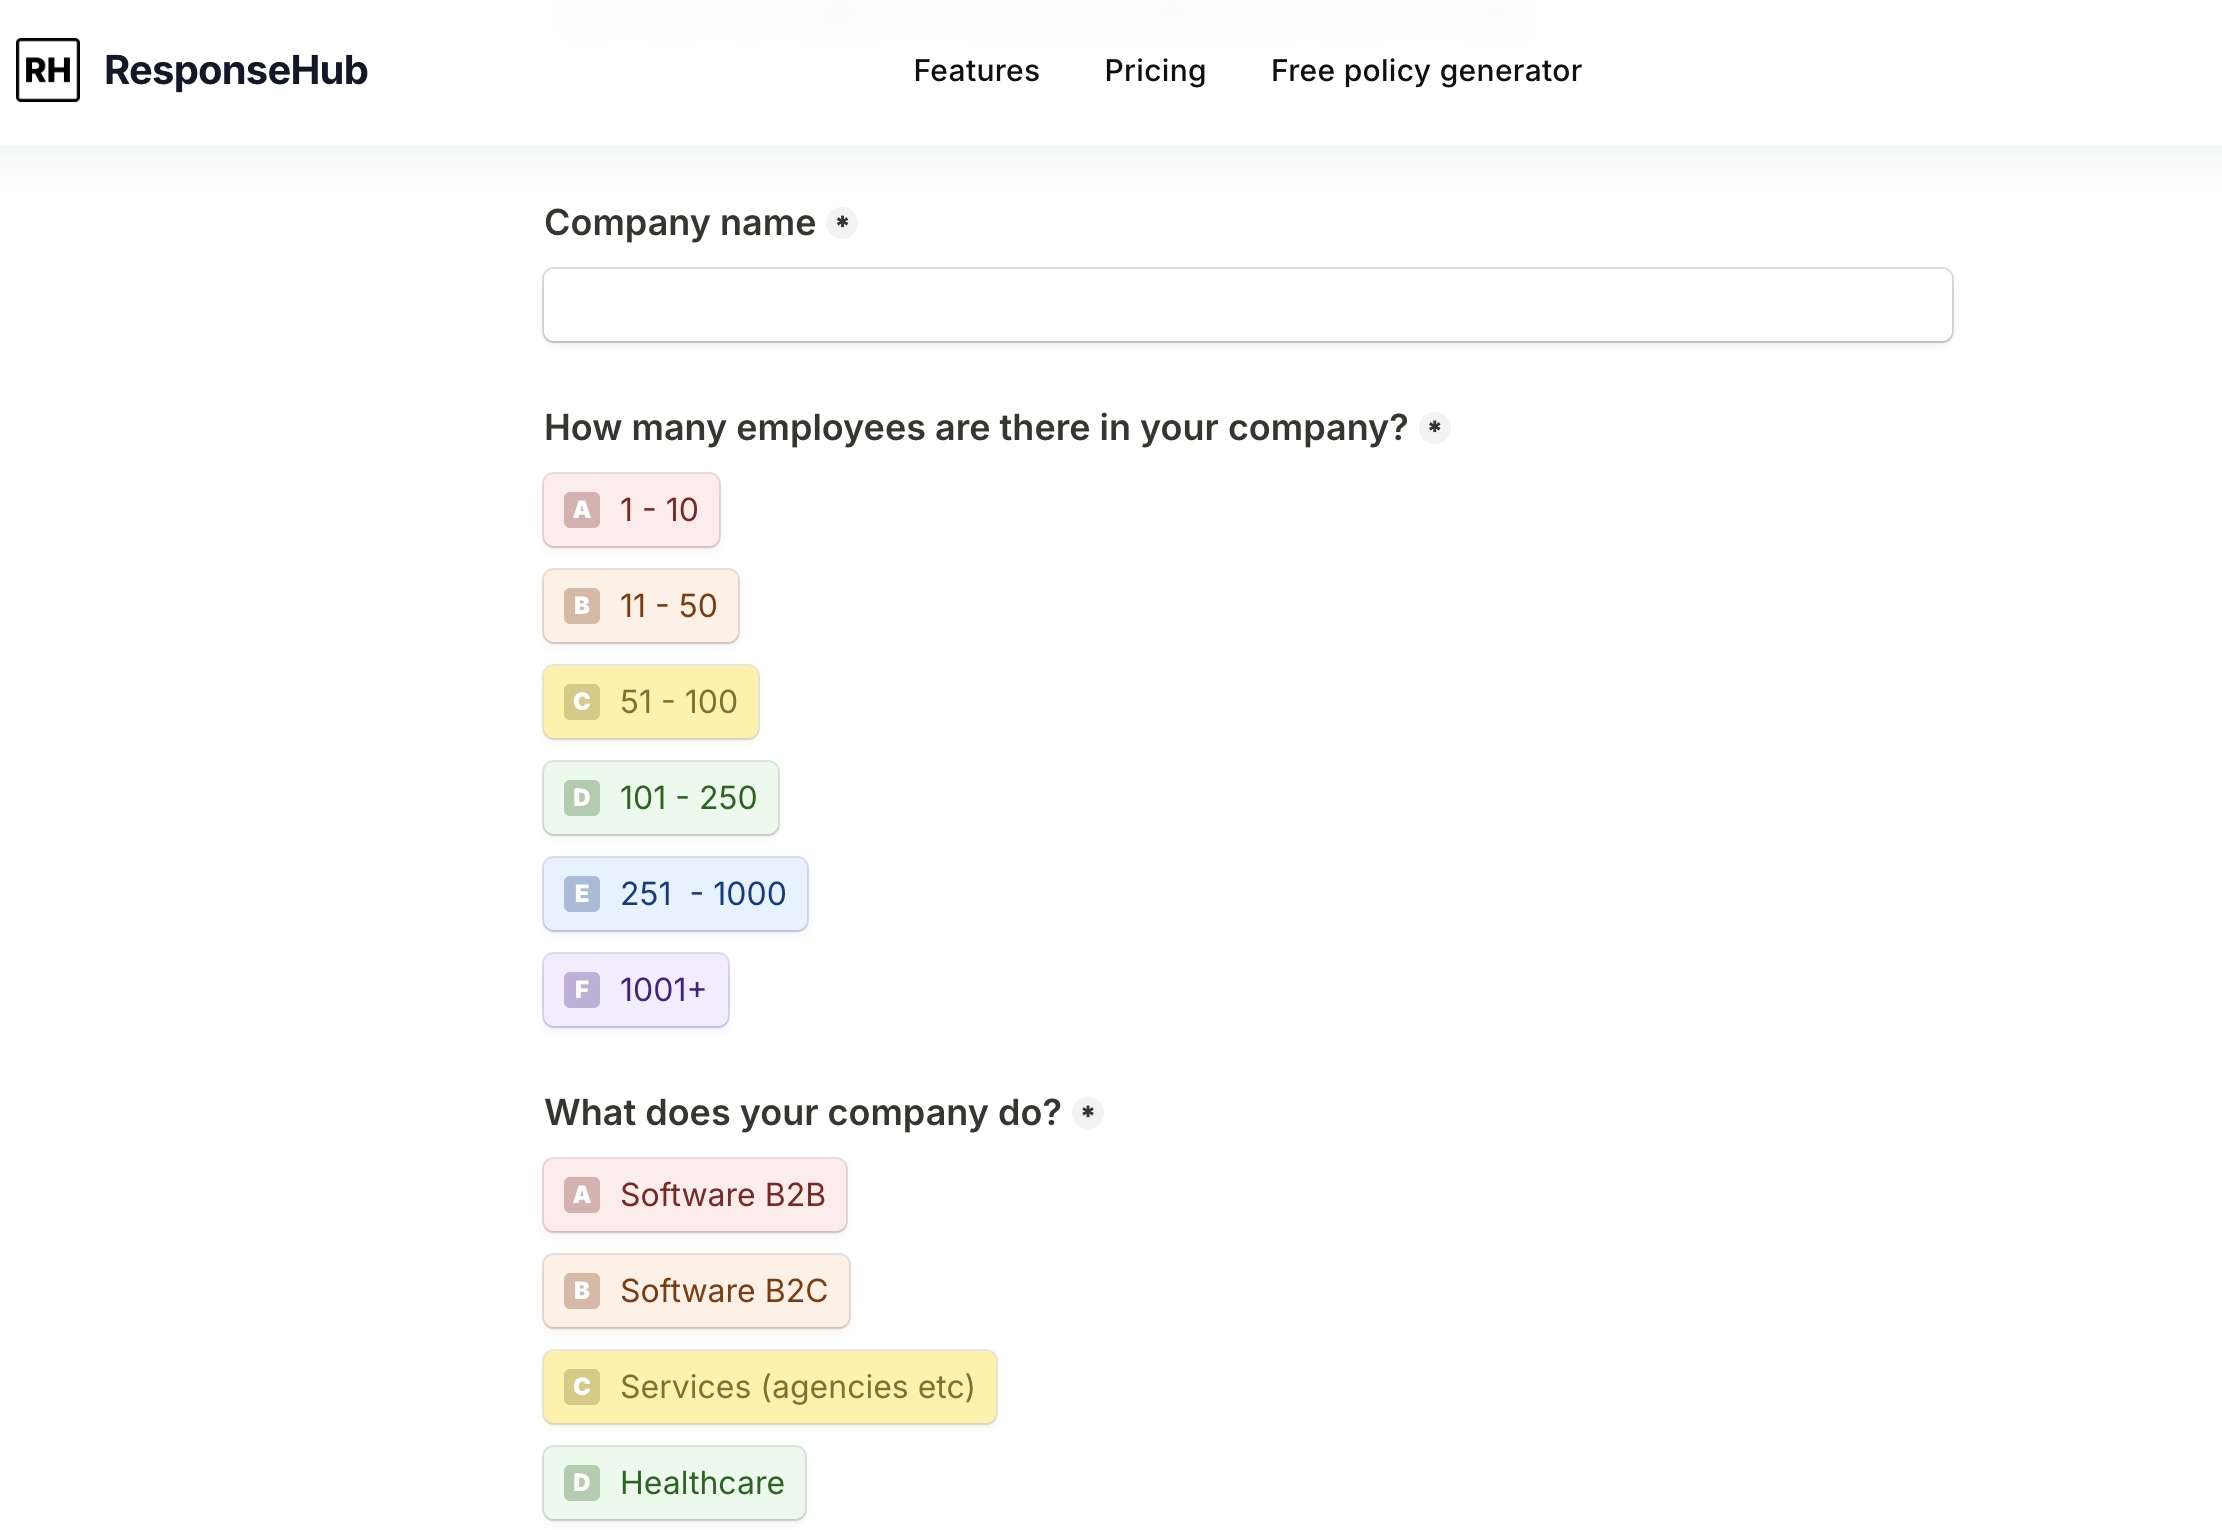Open the Free policy generator link

tap(1426, 71)
